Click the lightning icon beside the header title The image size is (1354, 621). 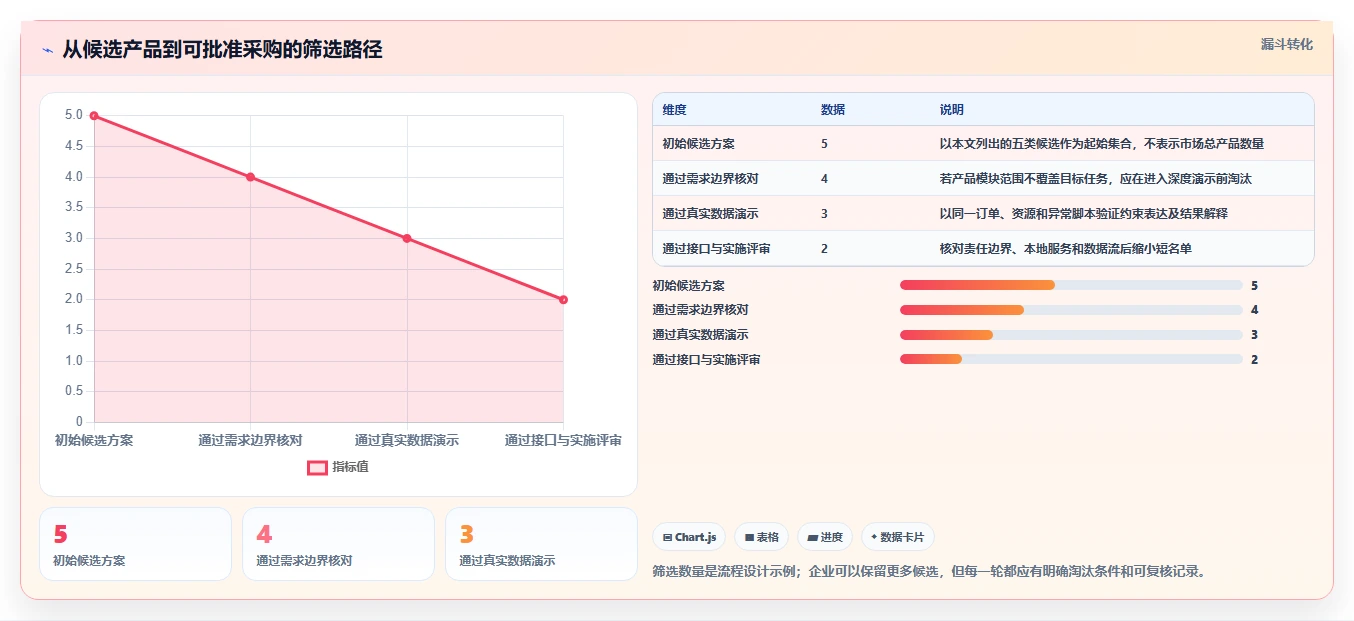pyautogui.click(x=47, y=50)
